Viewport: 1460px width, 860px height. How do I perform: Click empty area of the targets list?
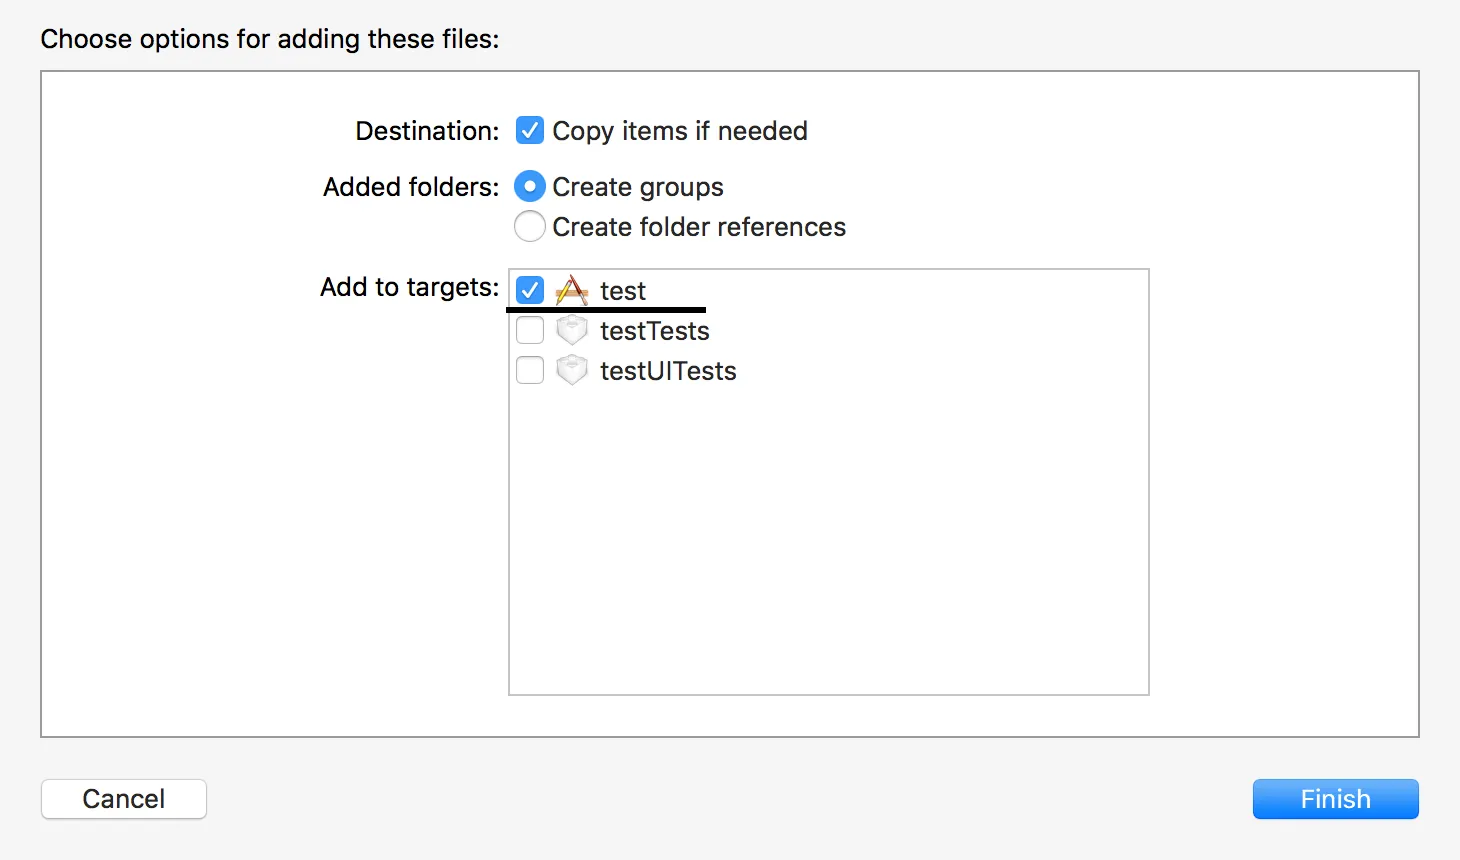tap(828, 540)
